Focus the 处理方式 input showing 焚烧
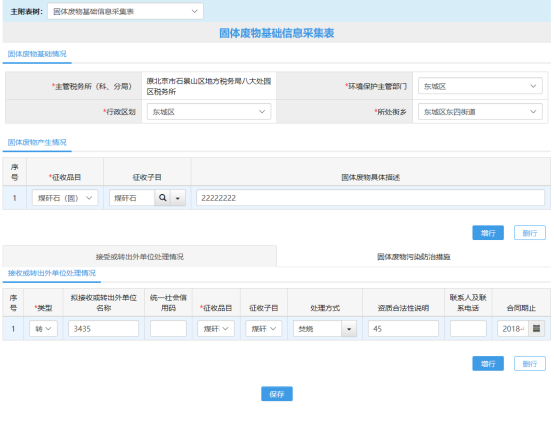The height and width of the screenshot is (422, 554). [317, 329]
